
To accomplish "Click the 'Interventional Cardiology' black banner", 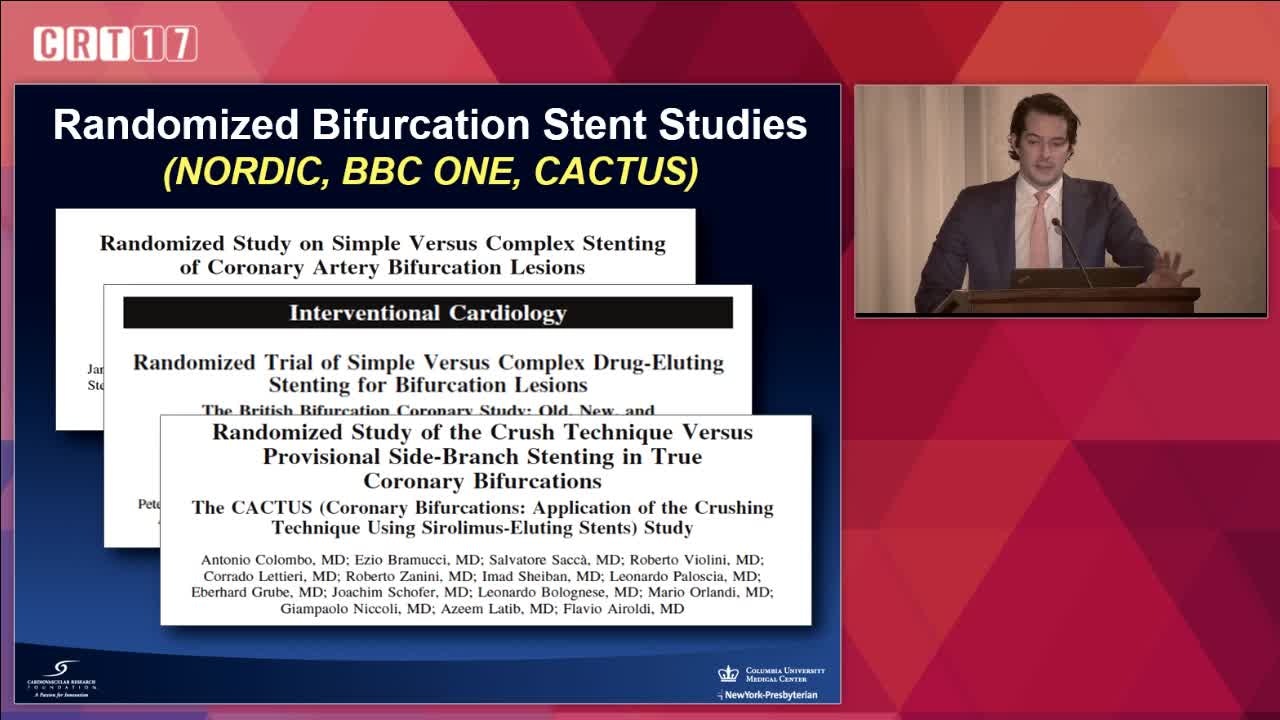I will (x=428, y=313).
